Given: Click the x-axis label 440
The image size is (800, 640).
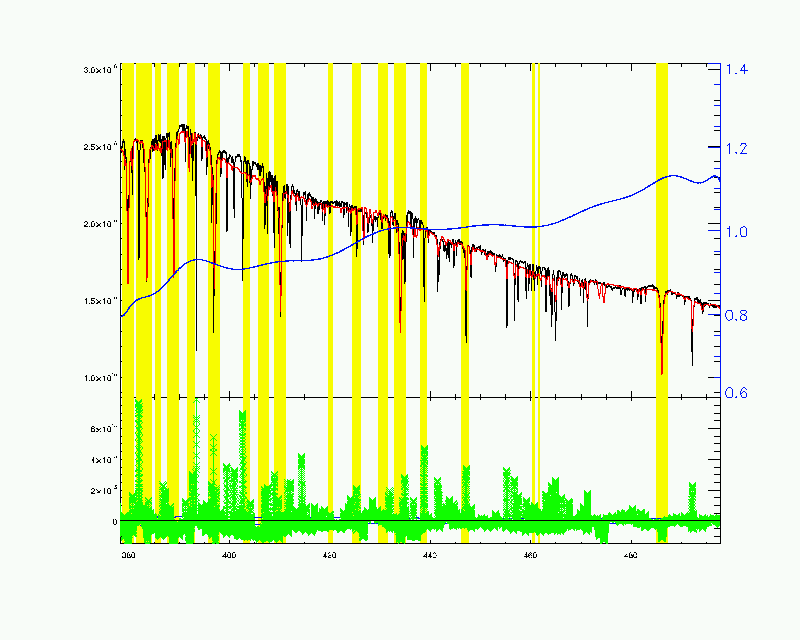Looking at the screenshot, I should tap(430, 555).
